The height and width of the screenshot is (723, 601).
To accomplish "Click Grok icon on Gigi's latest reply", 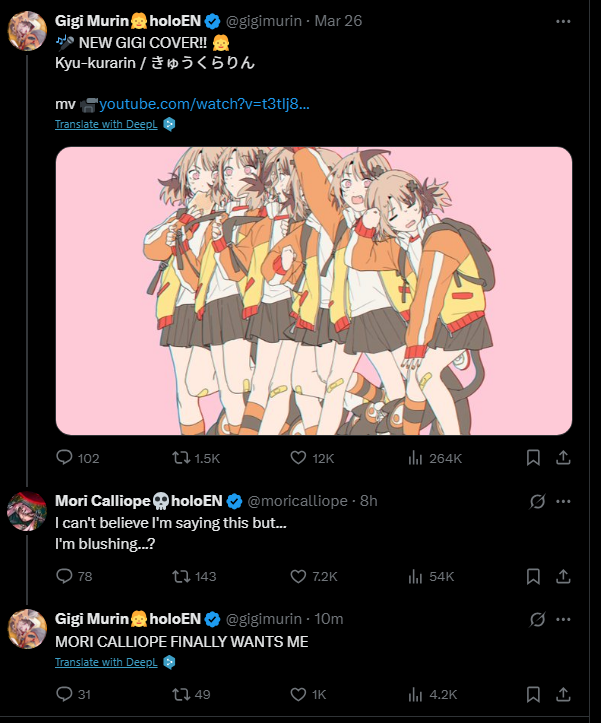I will 537,619.
